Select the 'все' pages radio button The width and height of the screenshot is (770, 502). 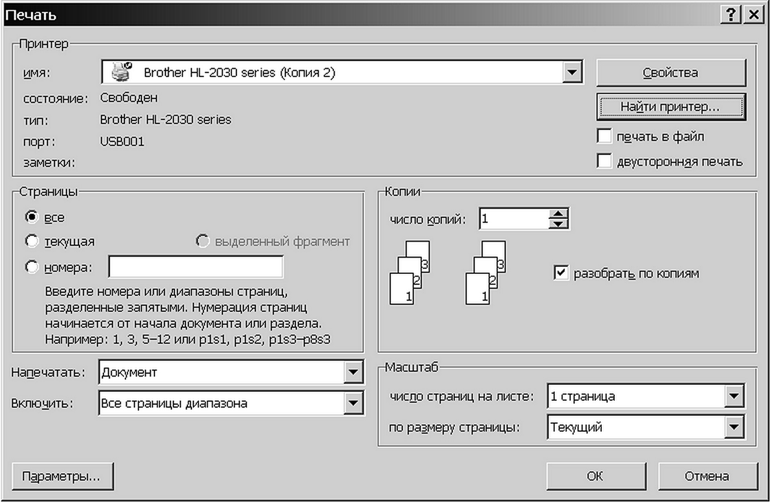click(32, 217)
